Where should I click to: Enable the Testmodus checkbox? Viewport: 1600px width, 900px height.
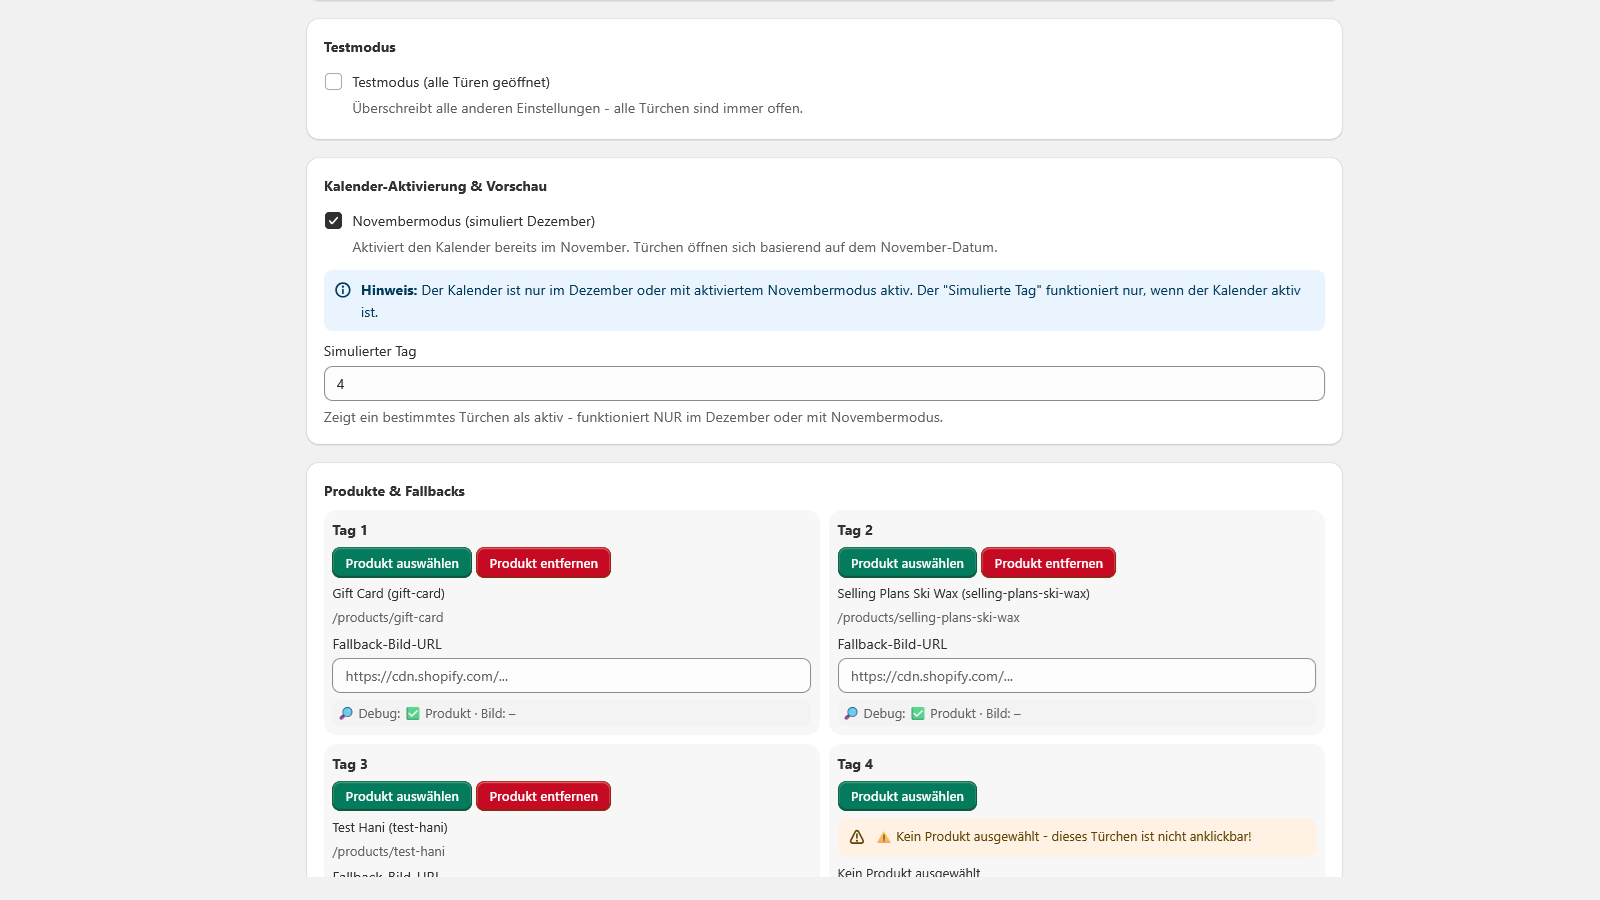334,82
